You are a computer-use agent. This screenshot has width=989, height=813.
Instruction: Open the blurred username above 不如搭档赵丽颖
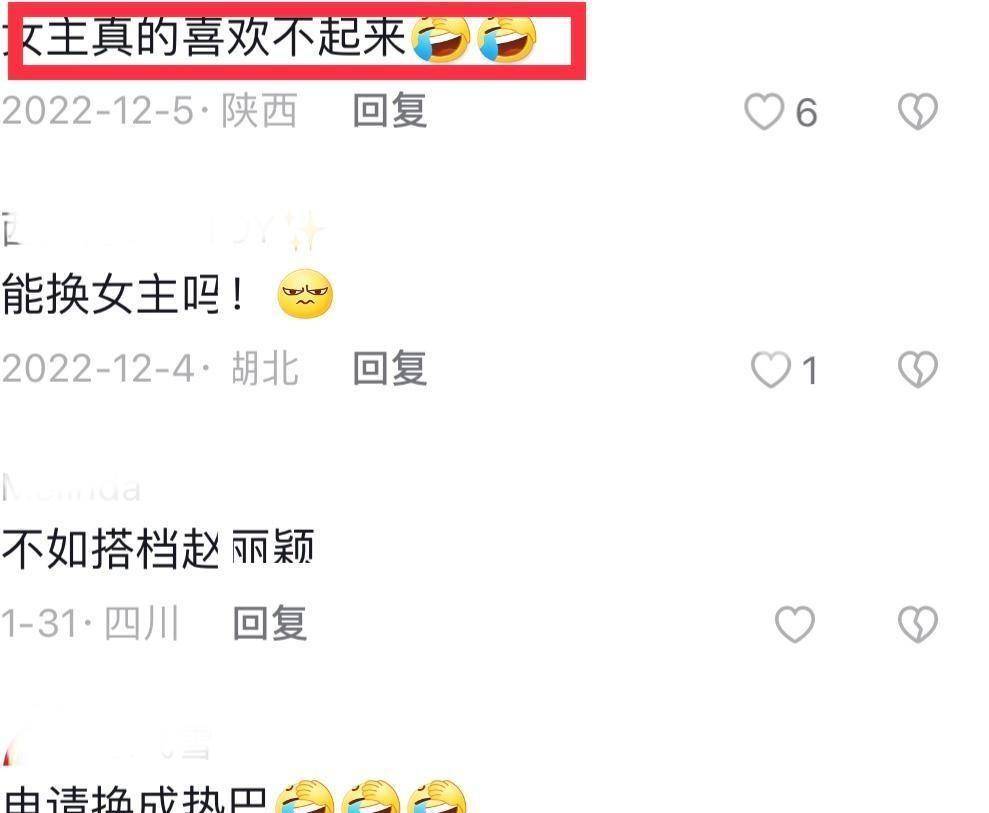71,489
